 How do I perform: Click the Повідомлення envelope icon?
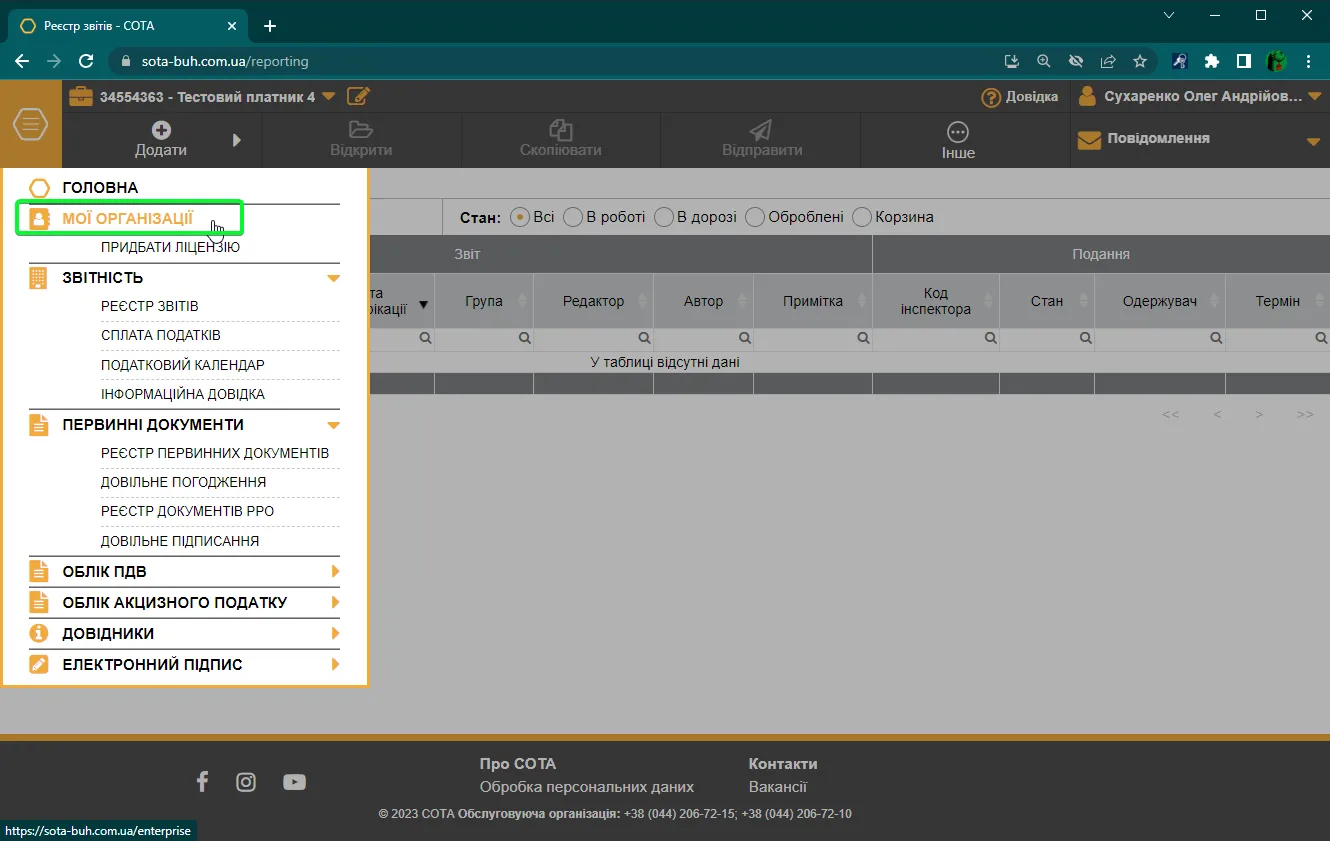tap(1089, 140)
